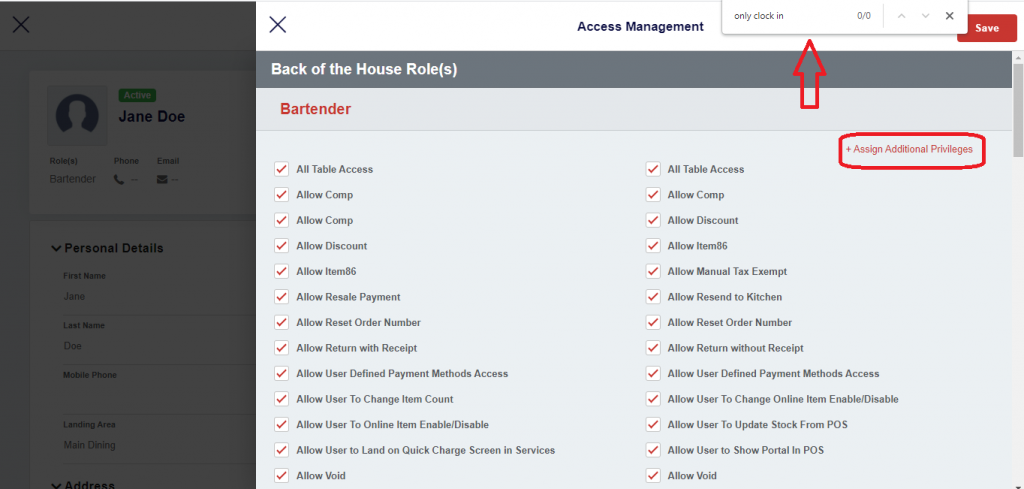Click the Last Name value Doe
The image size is (1024, 489).
72,346
